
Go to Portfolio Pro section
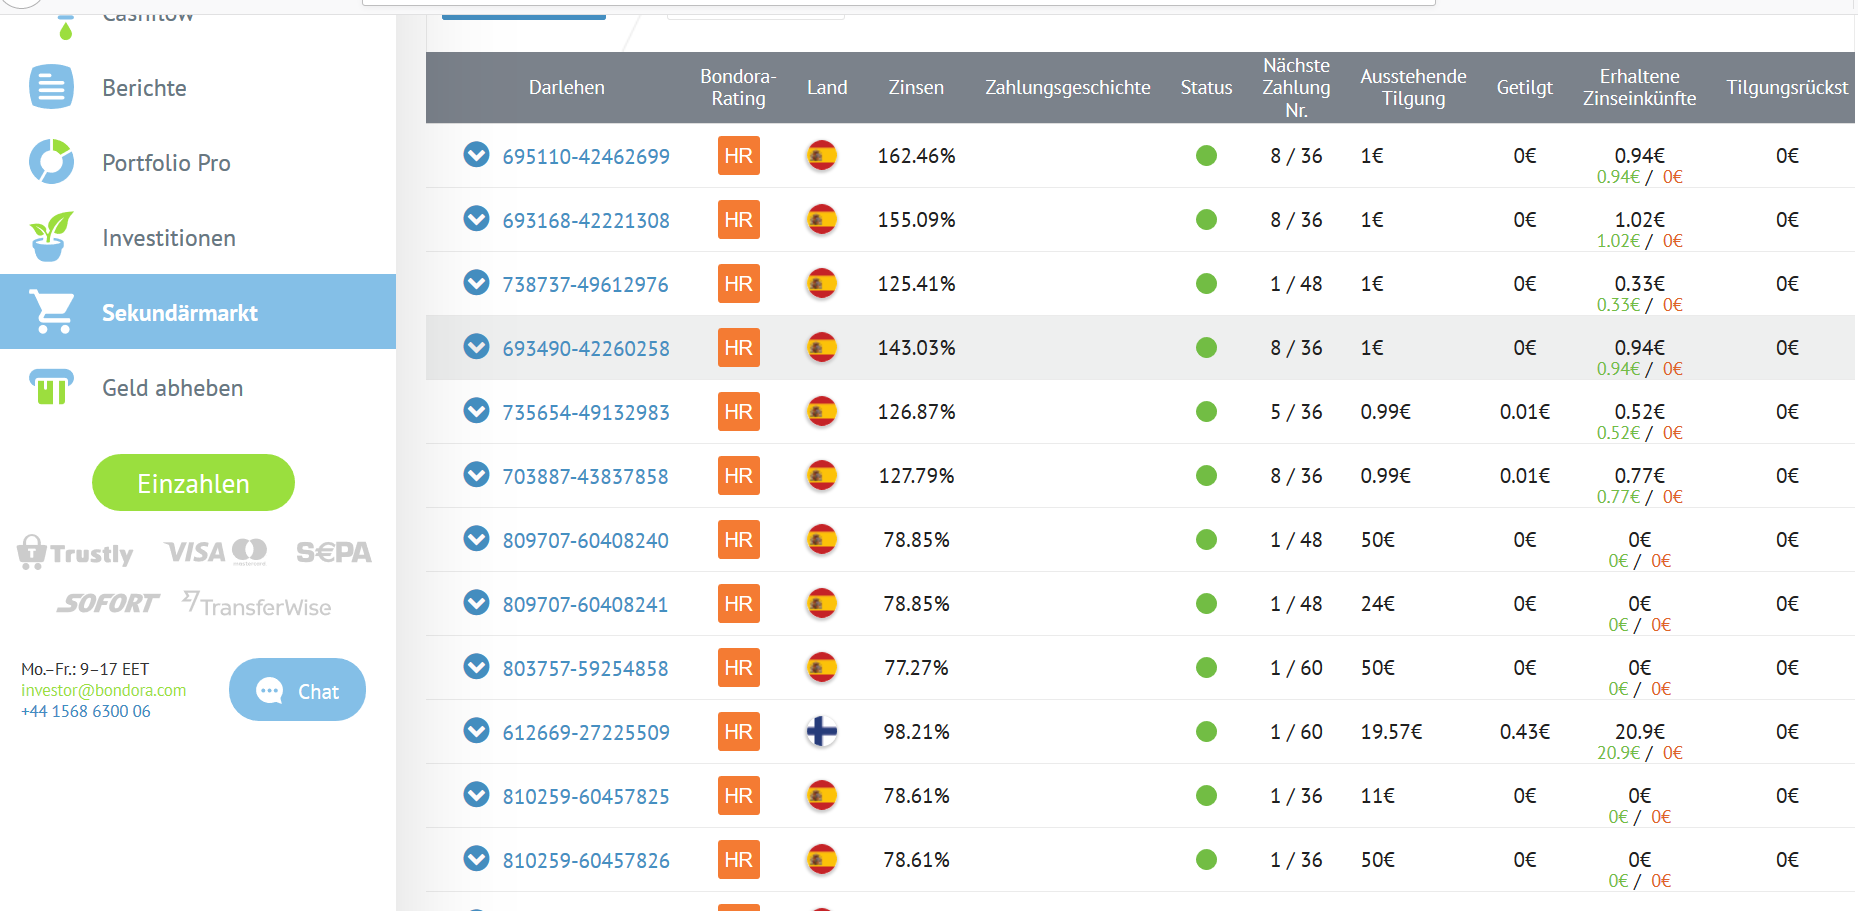click(x=166, y=163)
